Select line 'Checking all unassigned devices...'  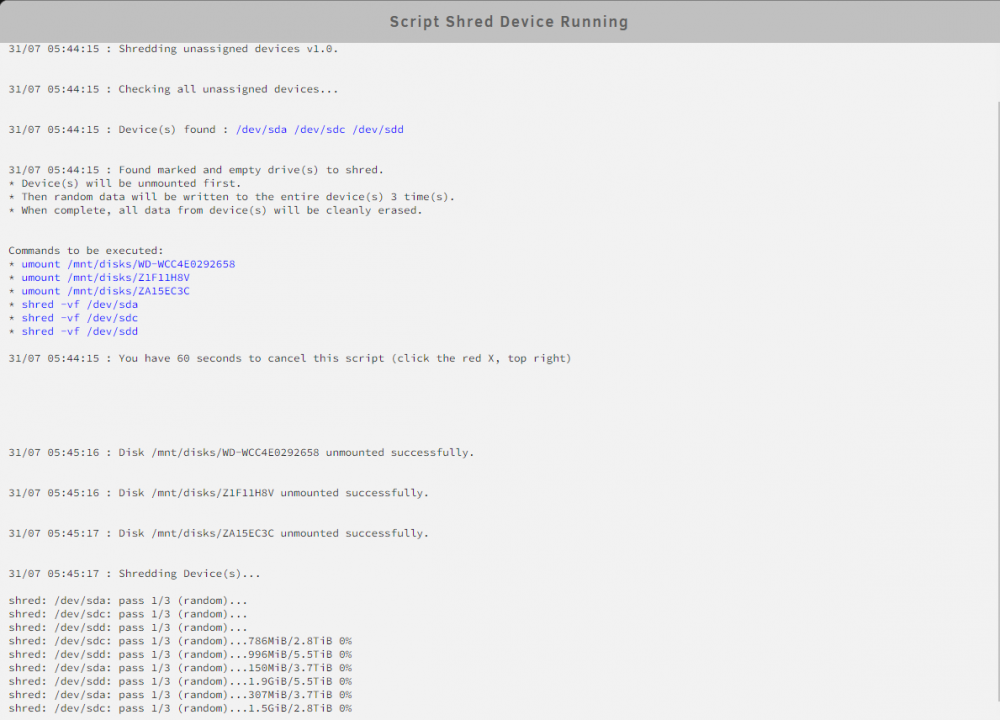point(173,89)
